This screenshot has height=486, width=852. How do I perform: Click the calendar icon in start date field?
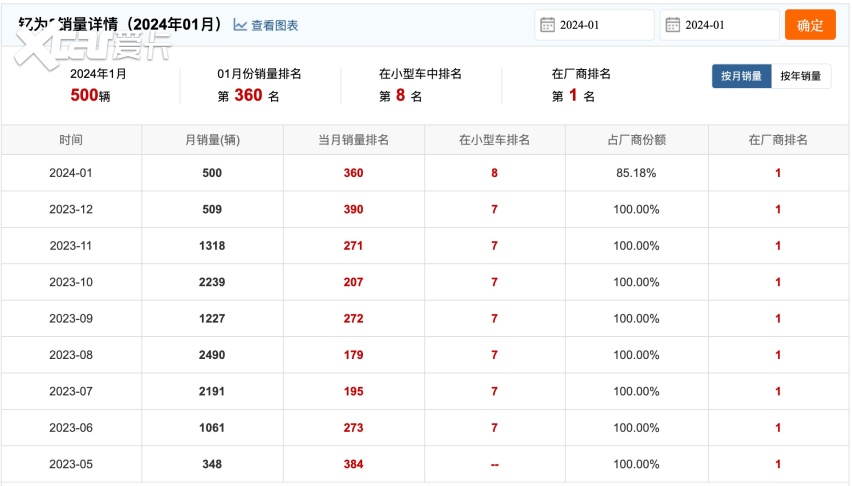[548, 25]
